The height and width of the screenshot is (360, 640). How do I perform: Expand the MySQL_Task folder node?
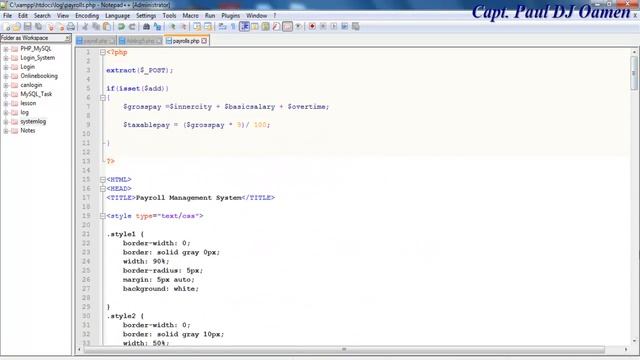click(x=6, y=94)
